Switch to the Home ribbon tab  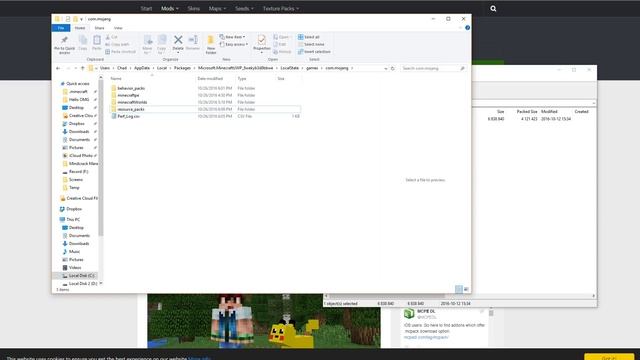(80, 28)
